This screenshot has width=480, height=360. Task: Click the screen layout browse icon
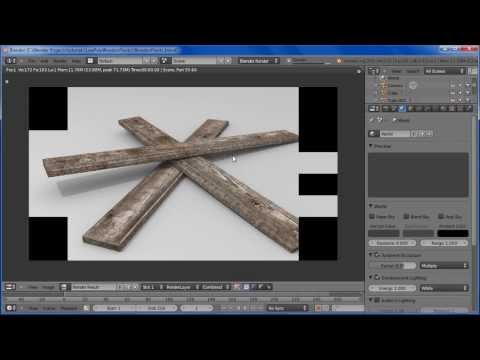tap(90, 61)
